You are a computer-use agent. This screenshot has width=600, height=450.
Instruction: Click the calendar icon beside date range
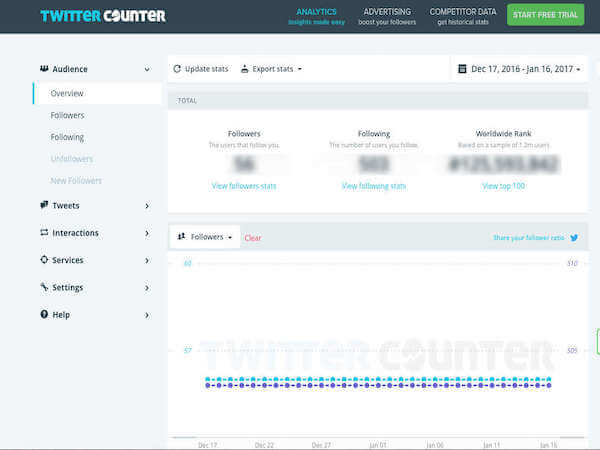462,69
